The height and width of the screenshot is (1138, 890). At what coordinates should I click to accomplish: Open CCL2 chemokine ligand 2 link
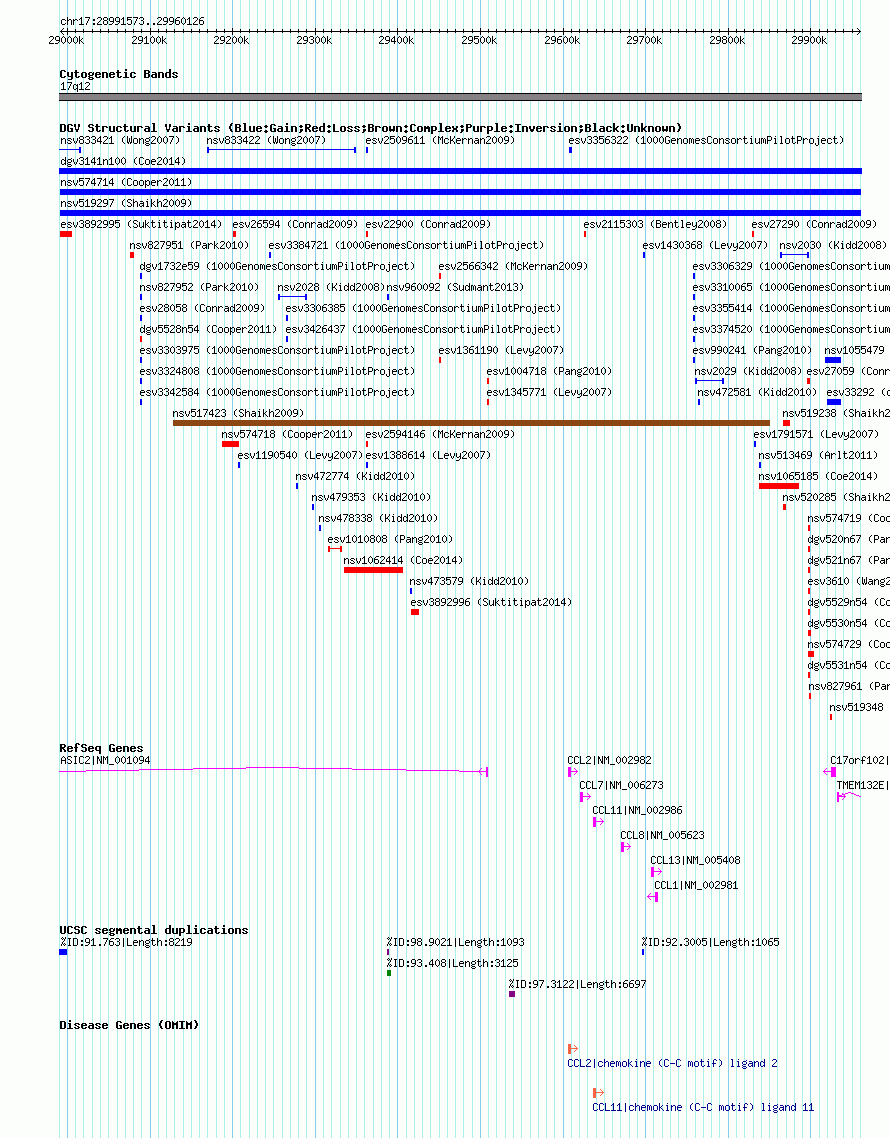click(672, 1063)
